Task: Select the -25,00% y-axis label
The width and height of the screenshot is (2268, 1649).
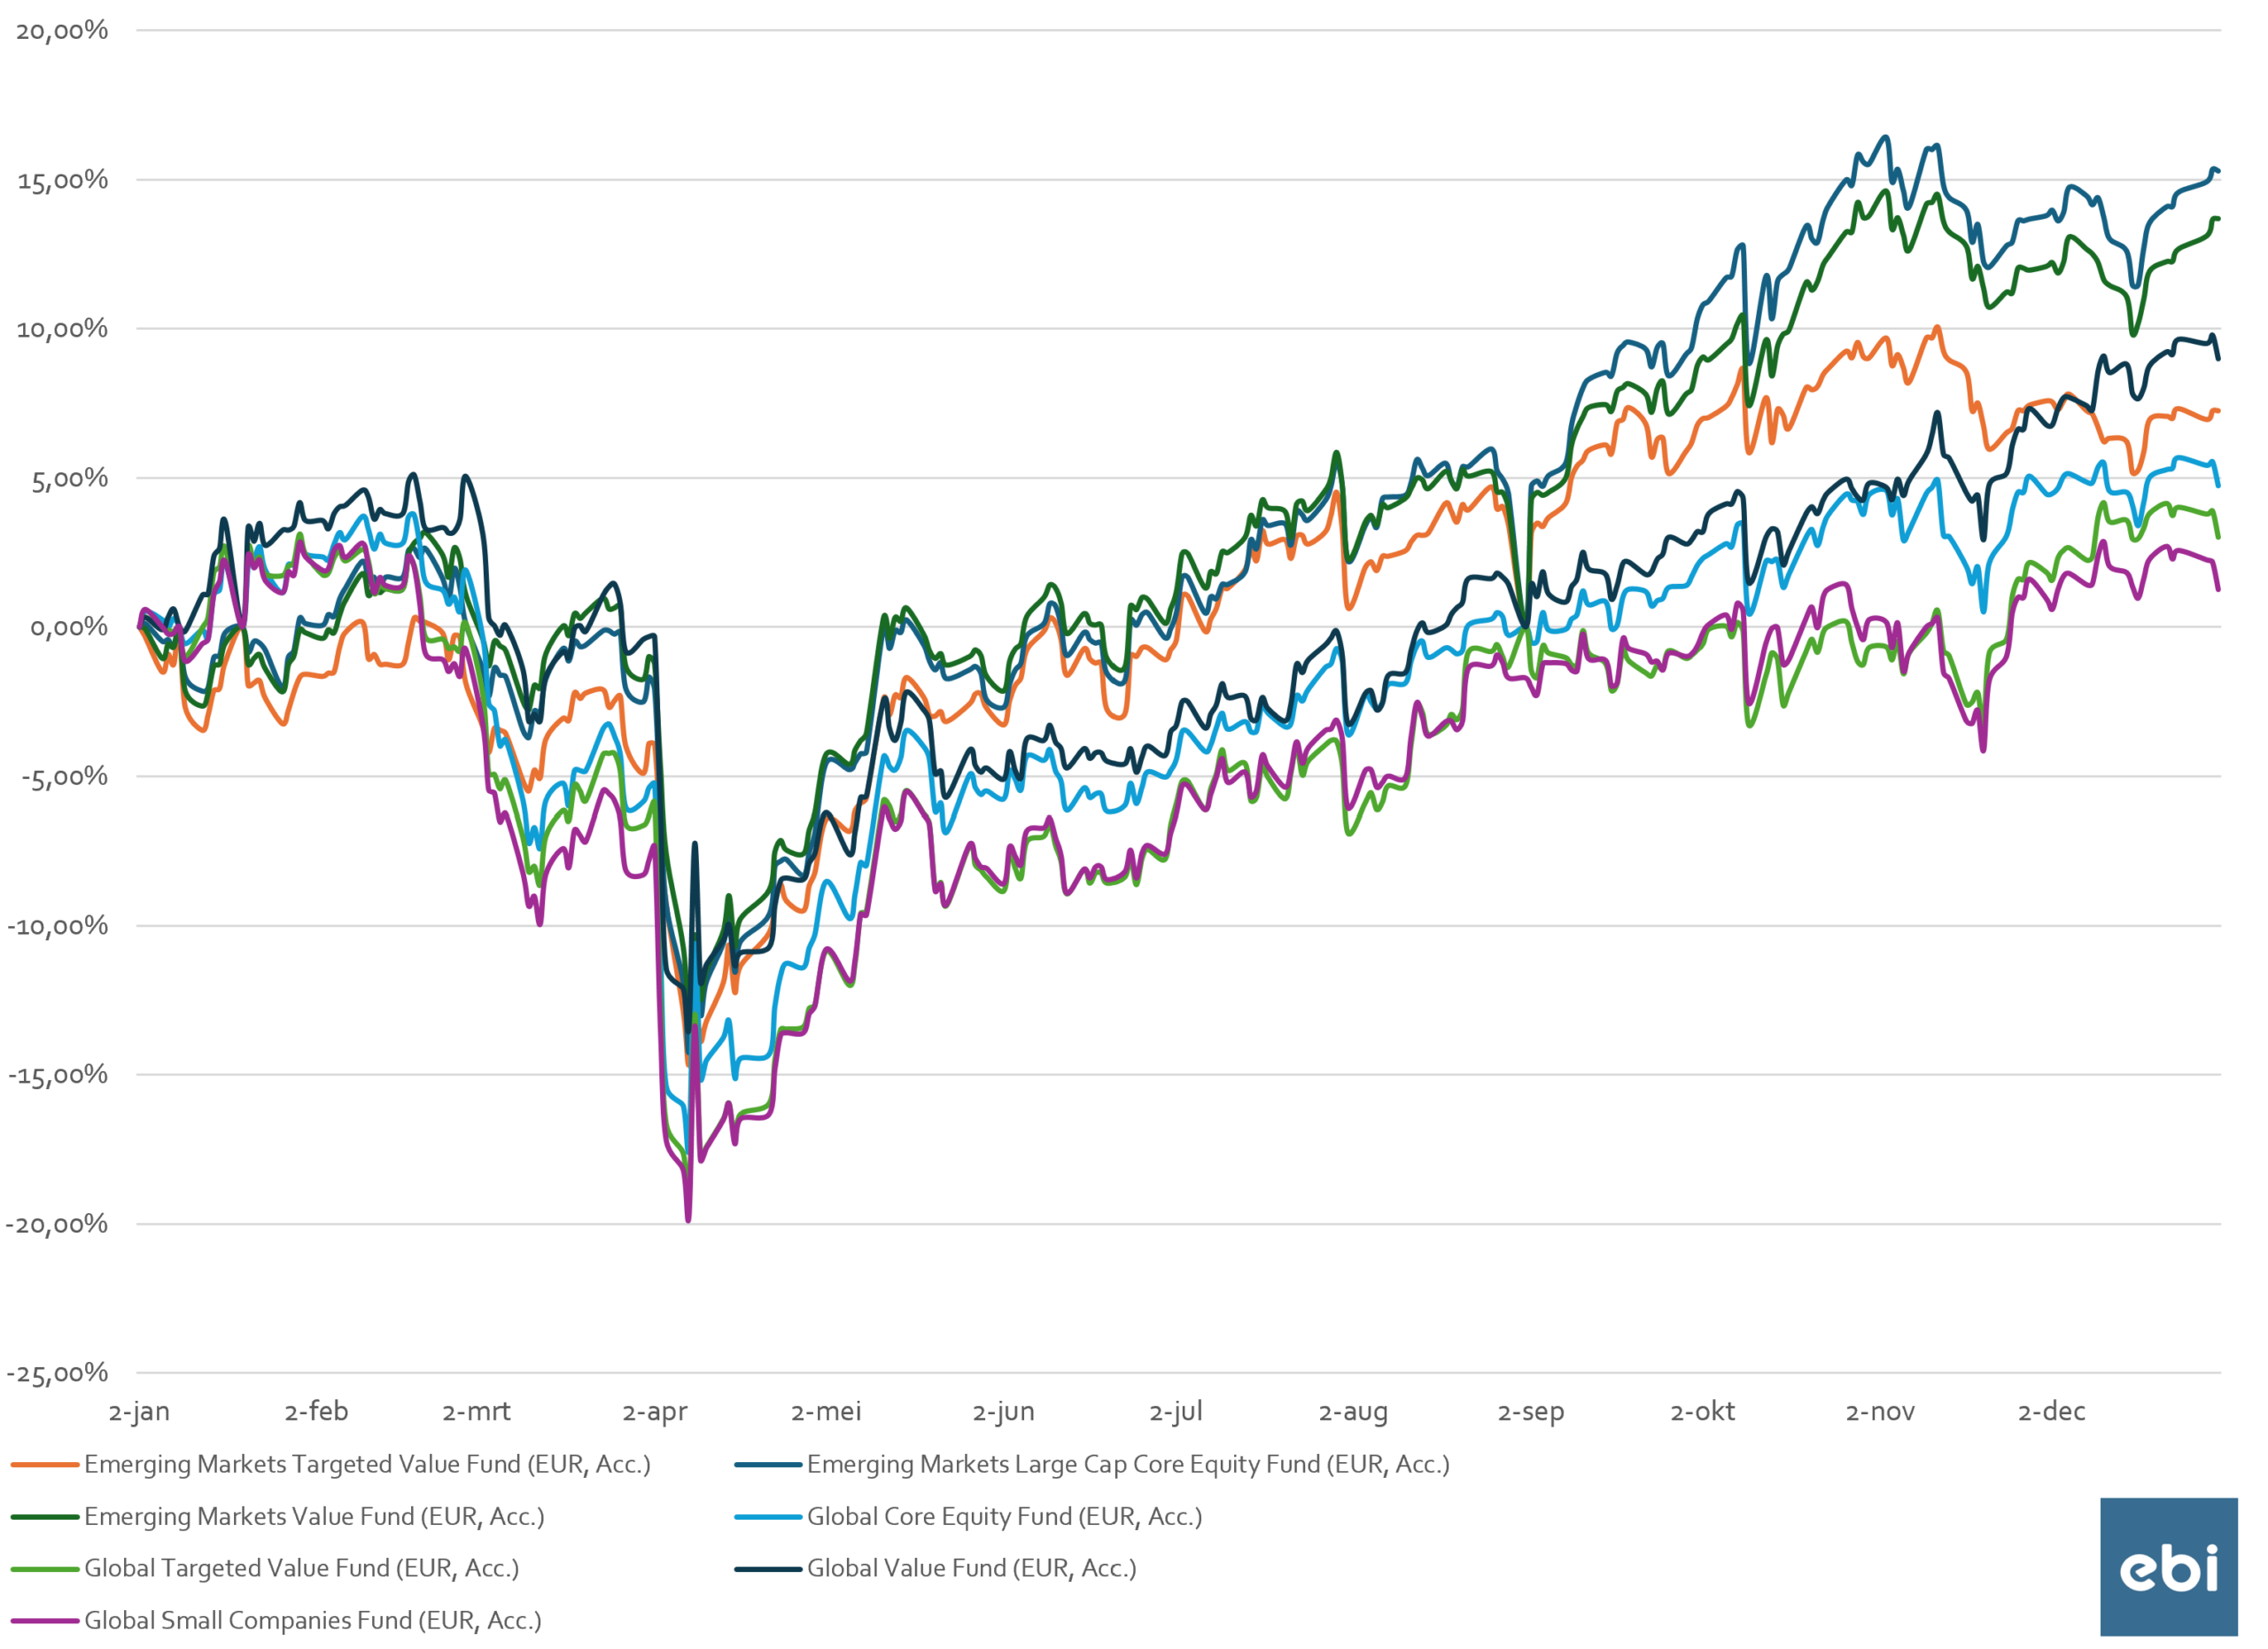Action: click(58, 1373)
